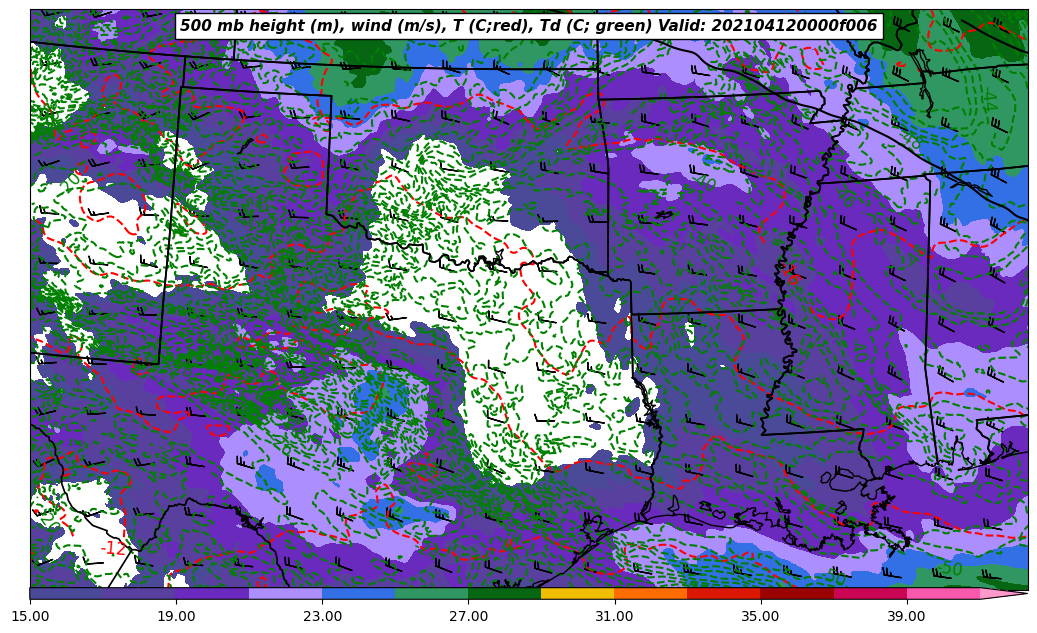The height and width of the screenshot is (633, 1037).
Task: Click the red -12 temperature contour label
Action: (112, 548)
